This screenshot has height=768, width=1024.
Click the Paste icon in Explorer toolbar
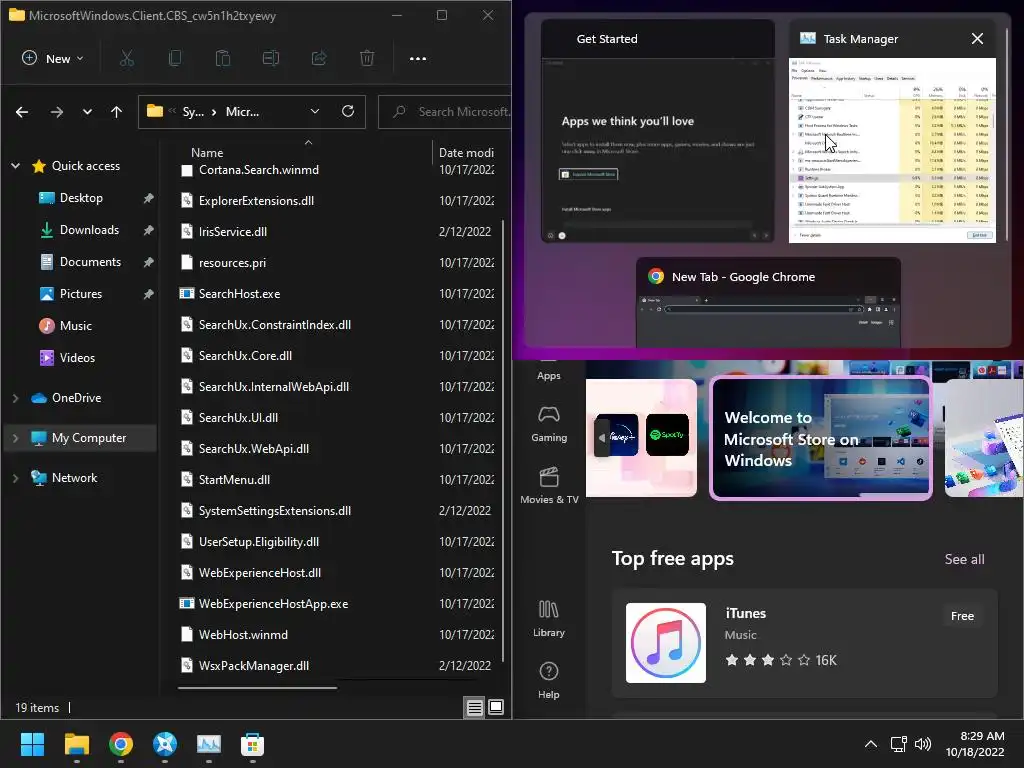[x=223, y=58]
